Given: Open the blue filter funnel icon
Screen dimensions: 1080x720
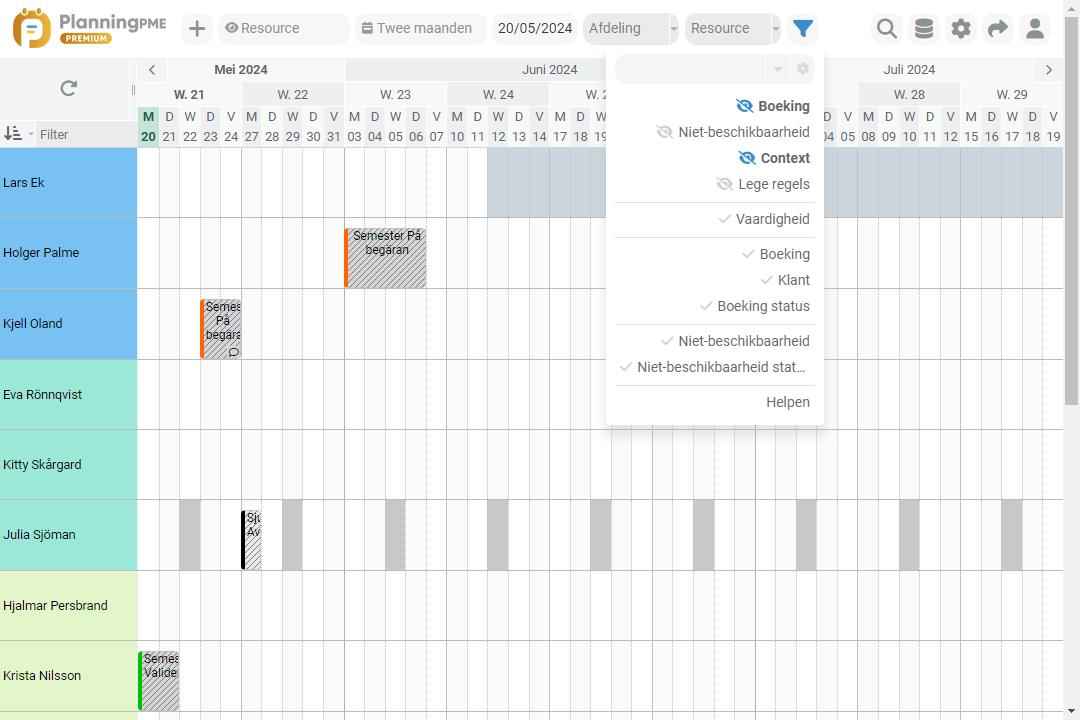Looking at the screenshot, I should (x=803, y=28).
